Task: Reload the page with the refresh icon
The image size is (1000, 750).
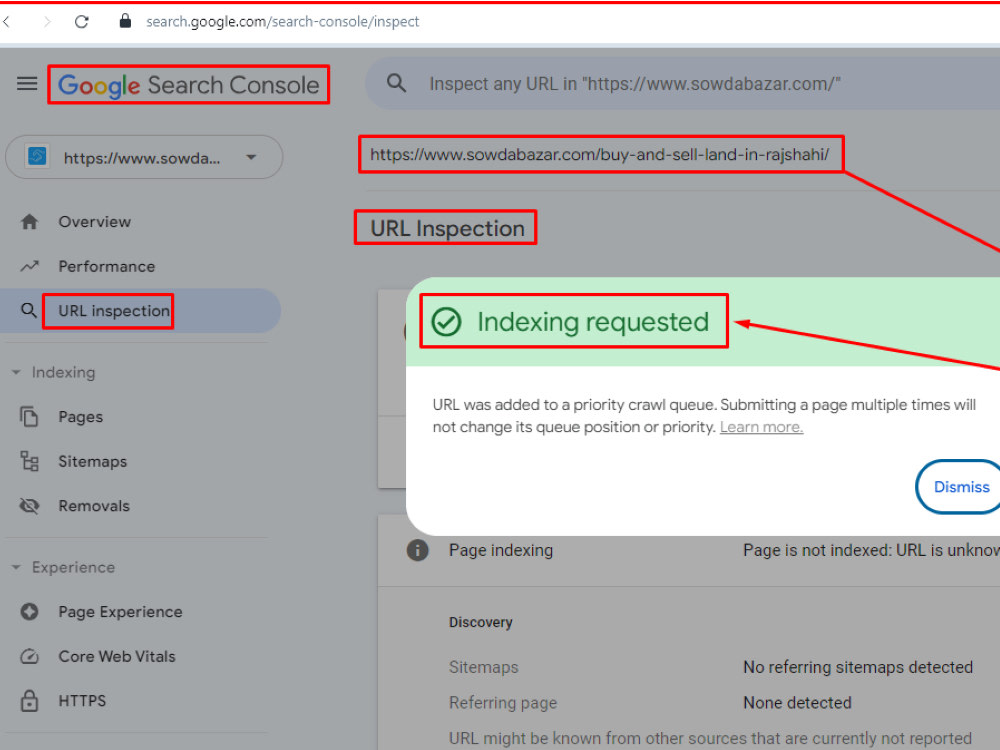Action: (x=82, y=22)
